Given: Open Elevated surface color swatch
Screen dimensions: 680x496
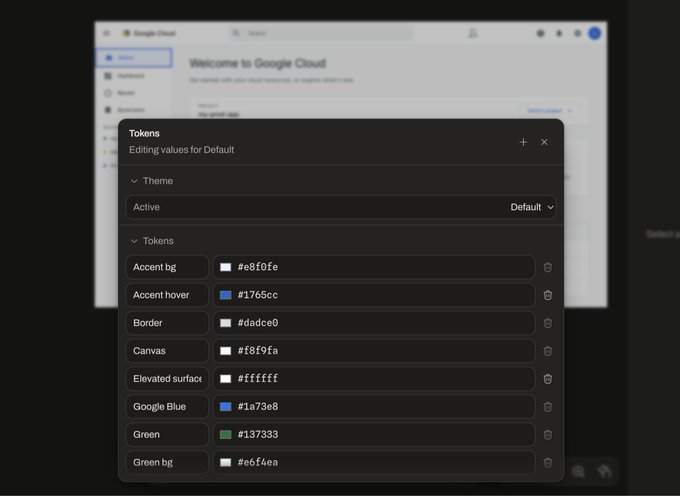Looking at the screenshot, I should 226,379.
